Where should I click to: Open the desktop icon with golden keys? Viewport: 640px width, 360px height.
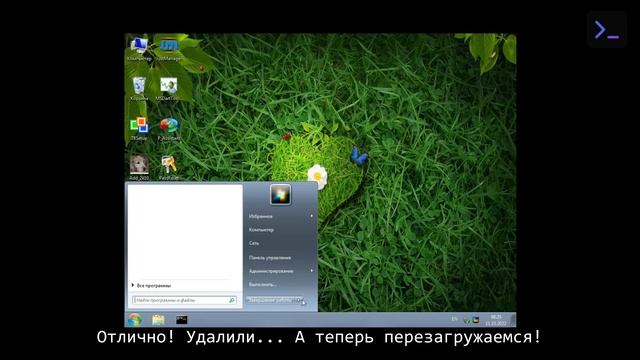pyautogui.click(x=169, y=167)
